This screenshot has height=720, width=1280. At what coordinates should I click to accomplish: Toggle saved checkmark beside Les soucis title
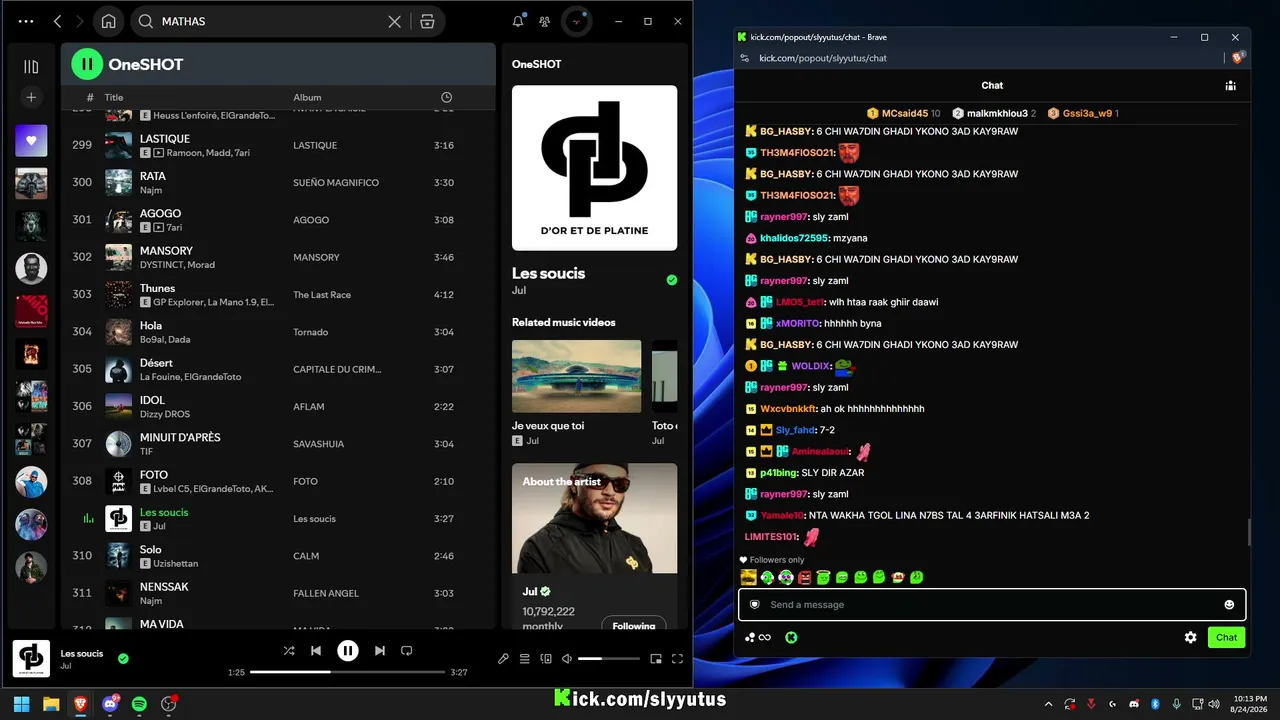[x=672, y=280]
